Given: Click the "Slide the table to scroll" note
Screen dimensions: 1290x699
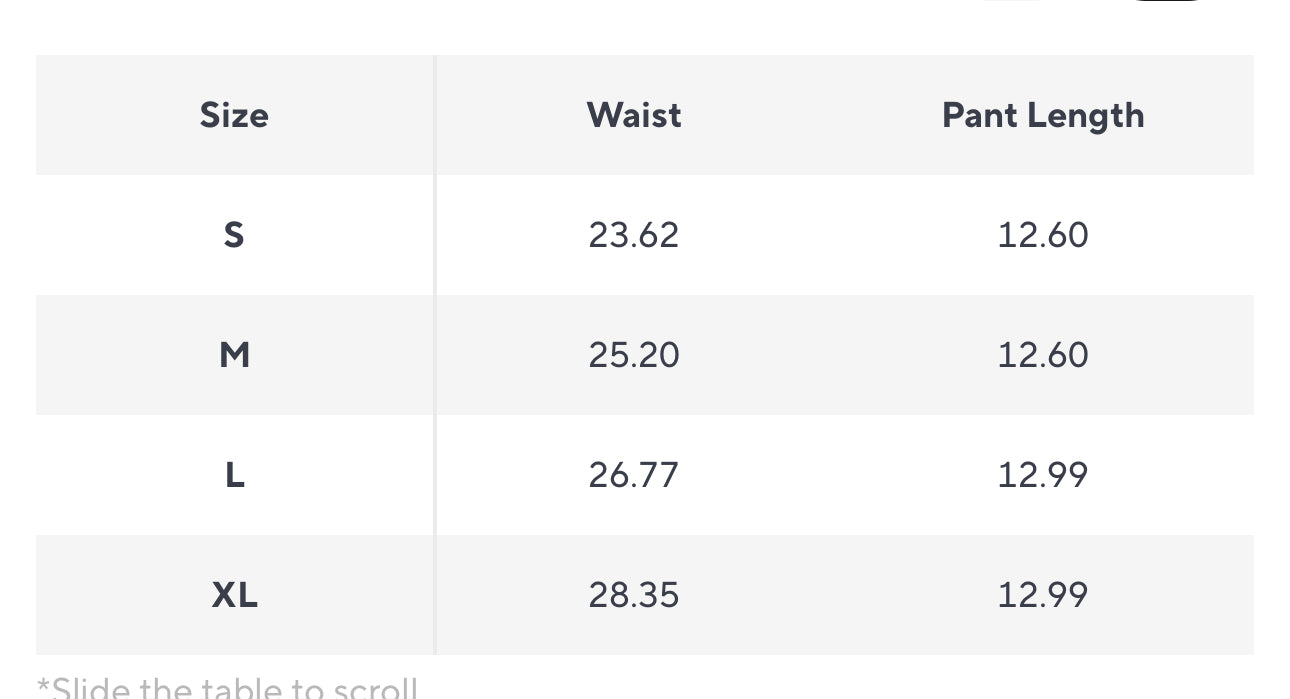Looking at the screenshot, I should (227, 688).
